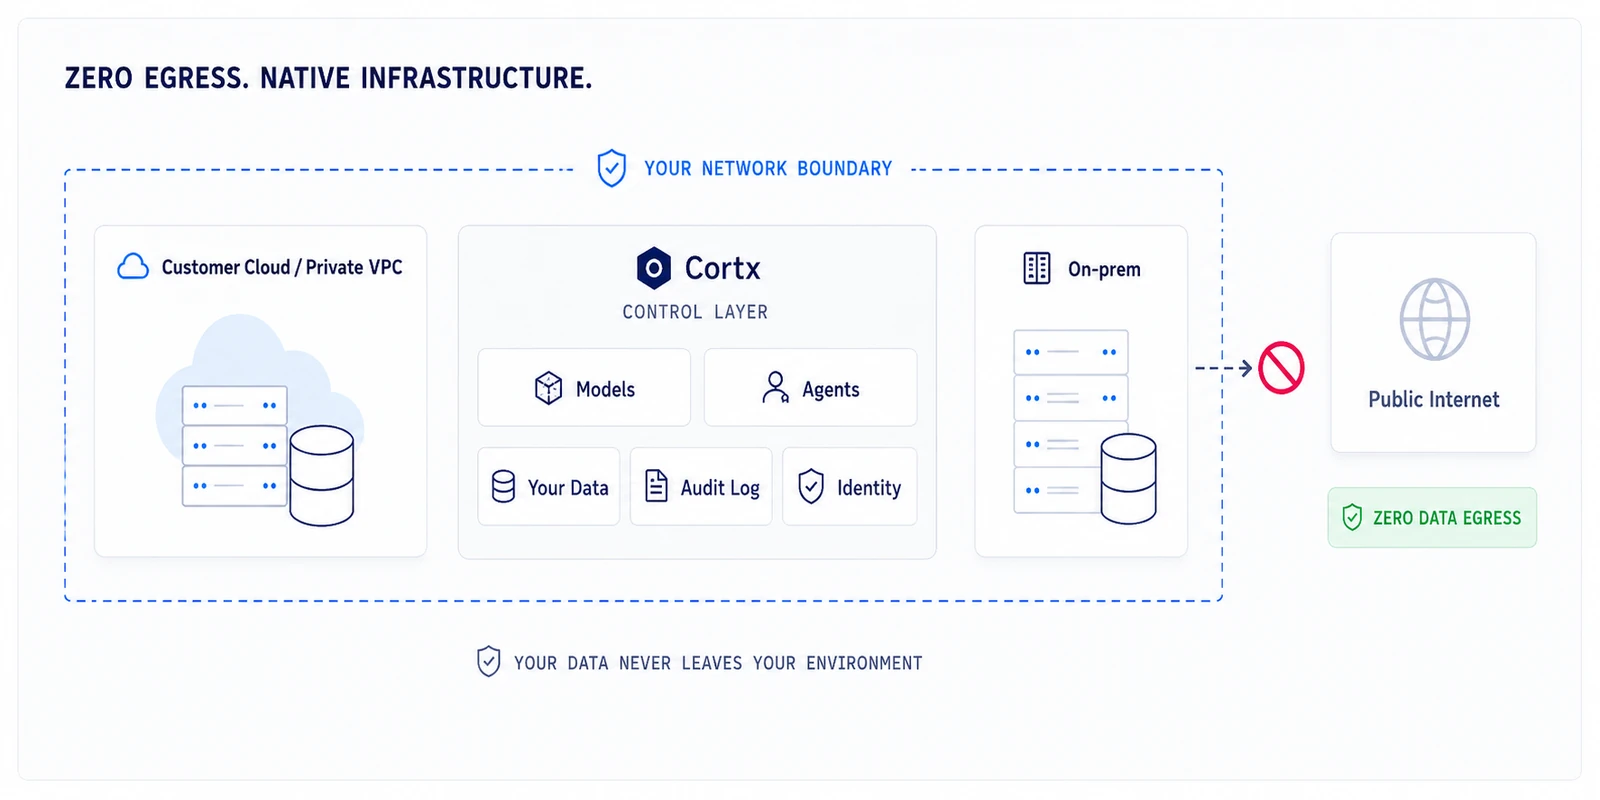The width and height of the screenshot is (1600, 800).
Task: Click the person icon in Agents card
Action: pos(775,388)
